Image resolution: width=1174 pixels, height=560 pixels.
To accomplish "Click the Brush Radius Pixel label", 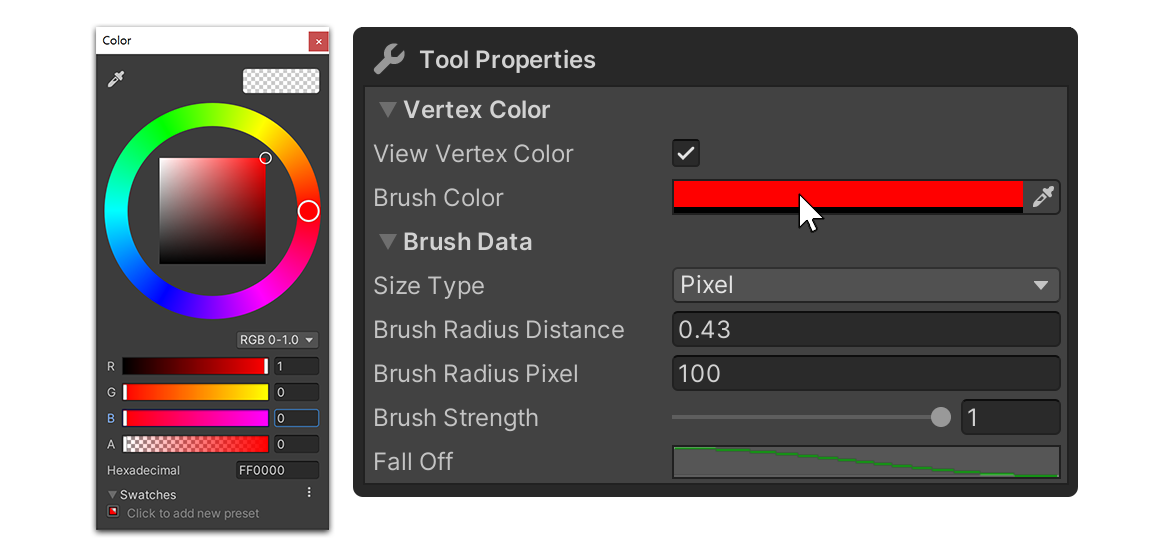I will [x=476, y=374].
